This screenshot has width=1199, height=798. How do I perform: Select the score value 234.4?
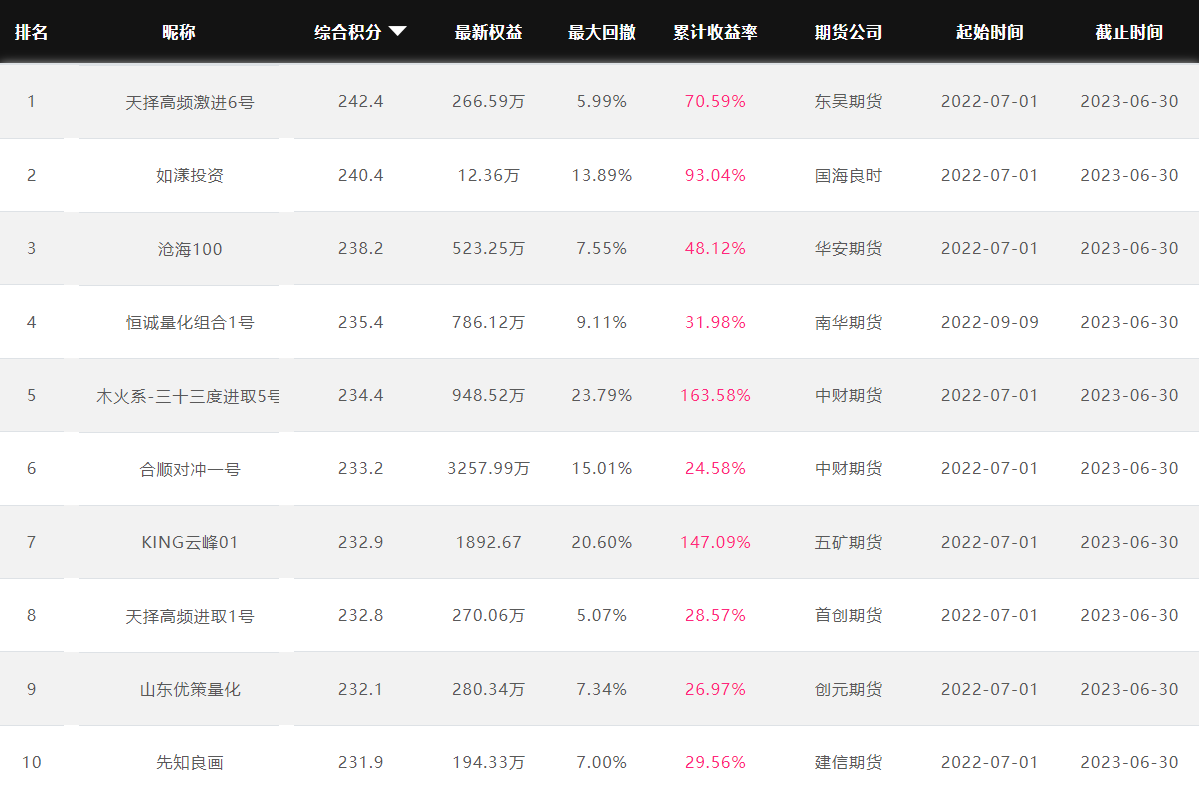tap(361, 395)
